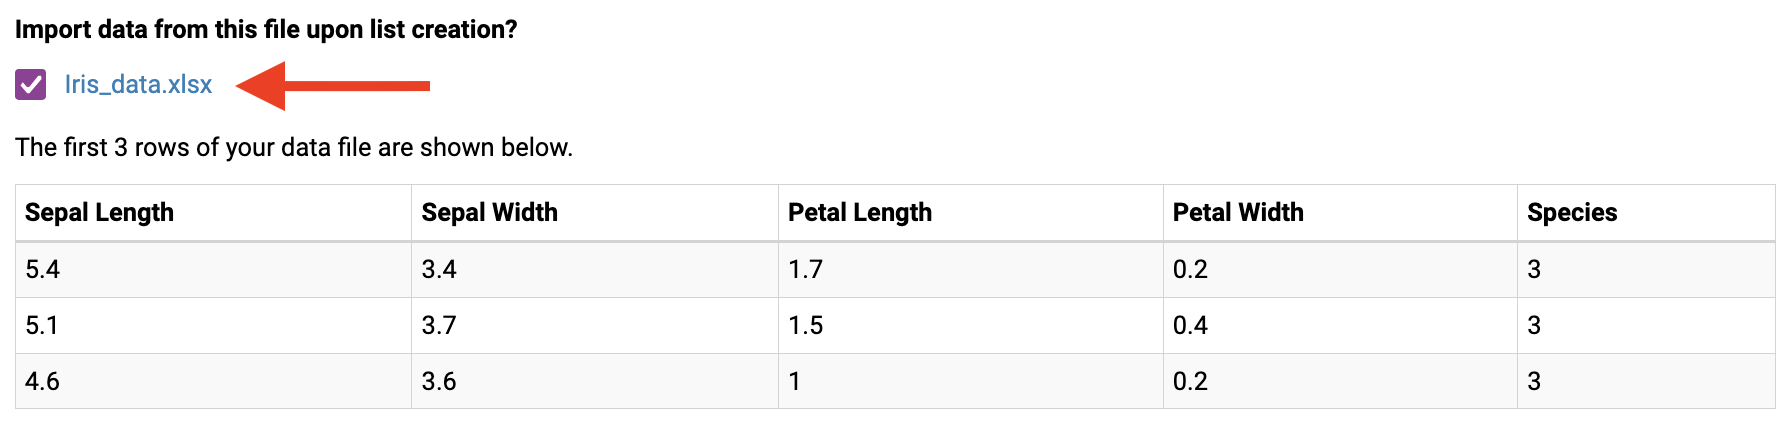Click the Sepal Width cell 3.6
The width and height of the screenshot is (1792, 442).
click(x=439, y=381)
